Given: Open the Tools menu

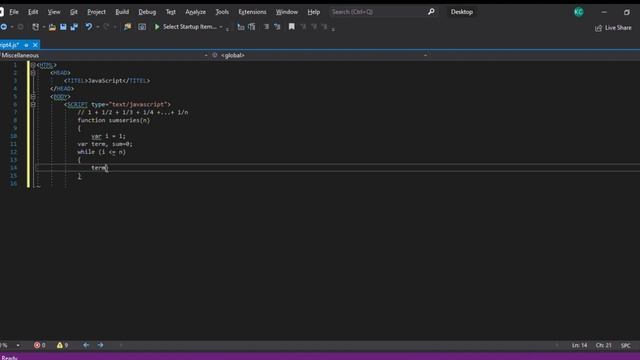Looking at the screenshot, I should tap(222, 12).
